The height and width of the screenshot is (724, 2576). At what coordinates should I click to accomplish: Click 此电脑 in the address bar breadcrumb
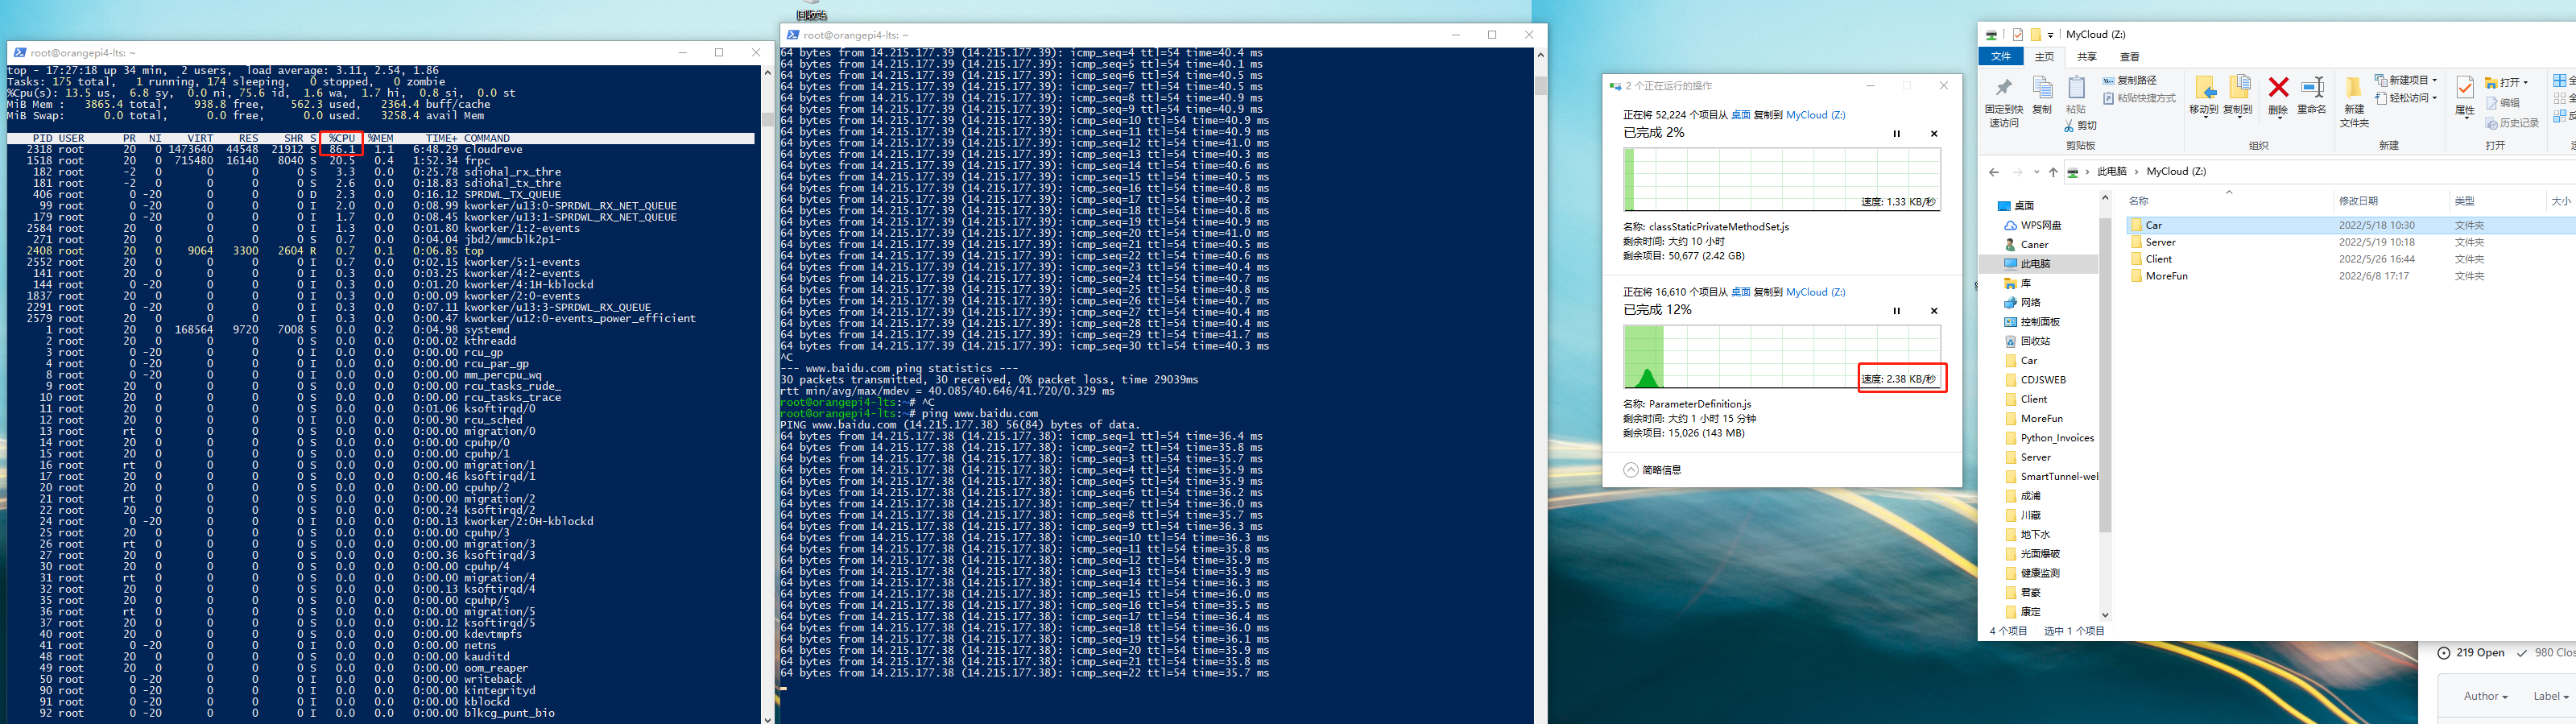tap(2112, 172)
